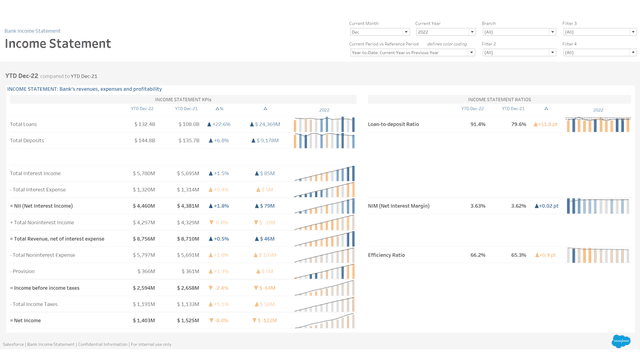Click the Total Loans row label

tap(23, 124)
